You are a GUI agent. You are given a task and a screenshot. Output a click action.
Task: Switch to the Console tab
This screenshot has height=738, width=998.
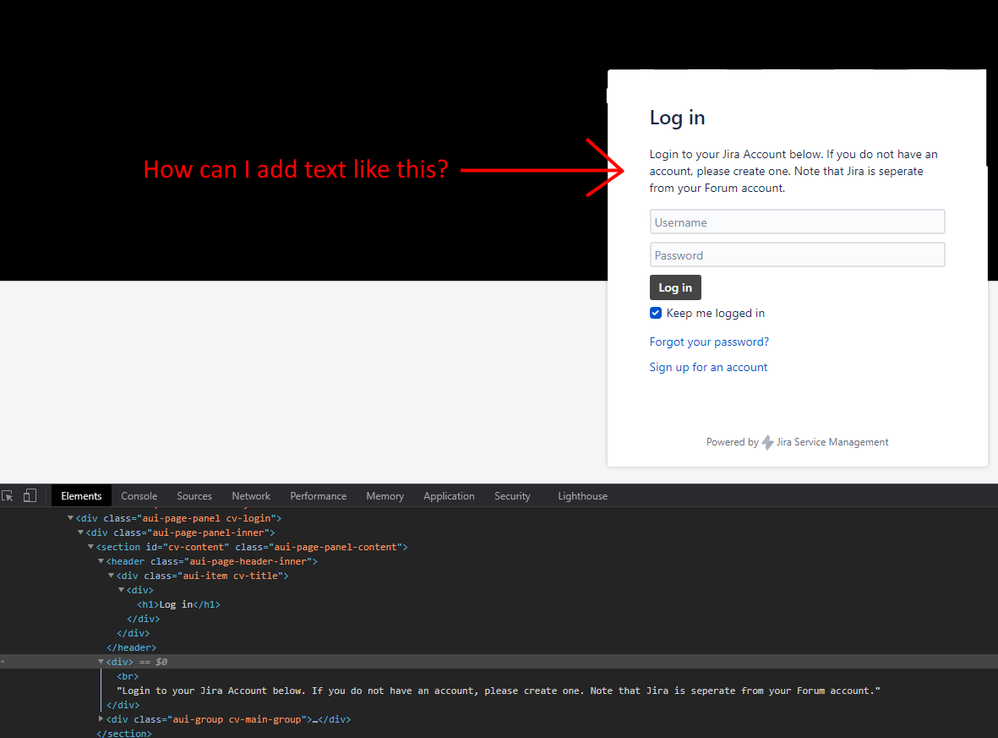tap(138, 495)
